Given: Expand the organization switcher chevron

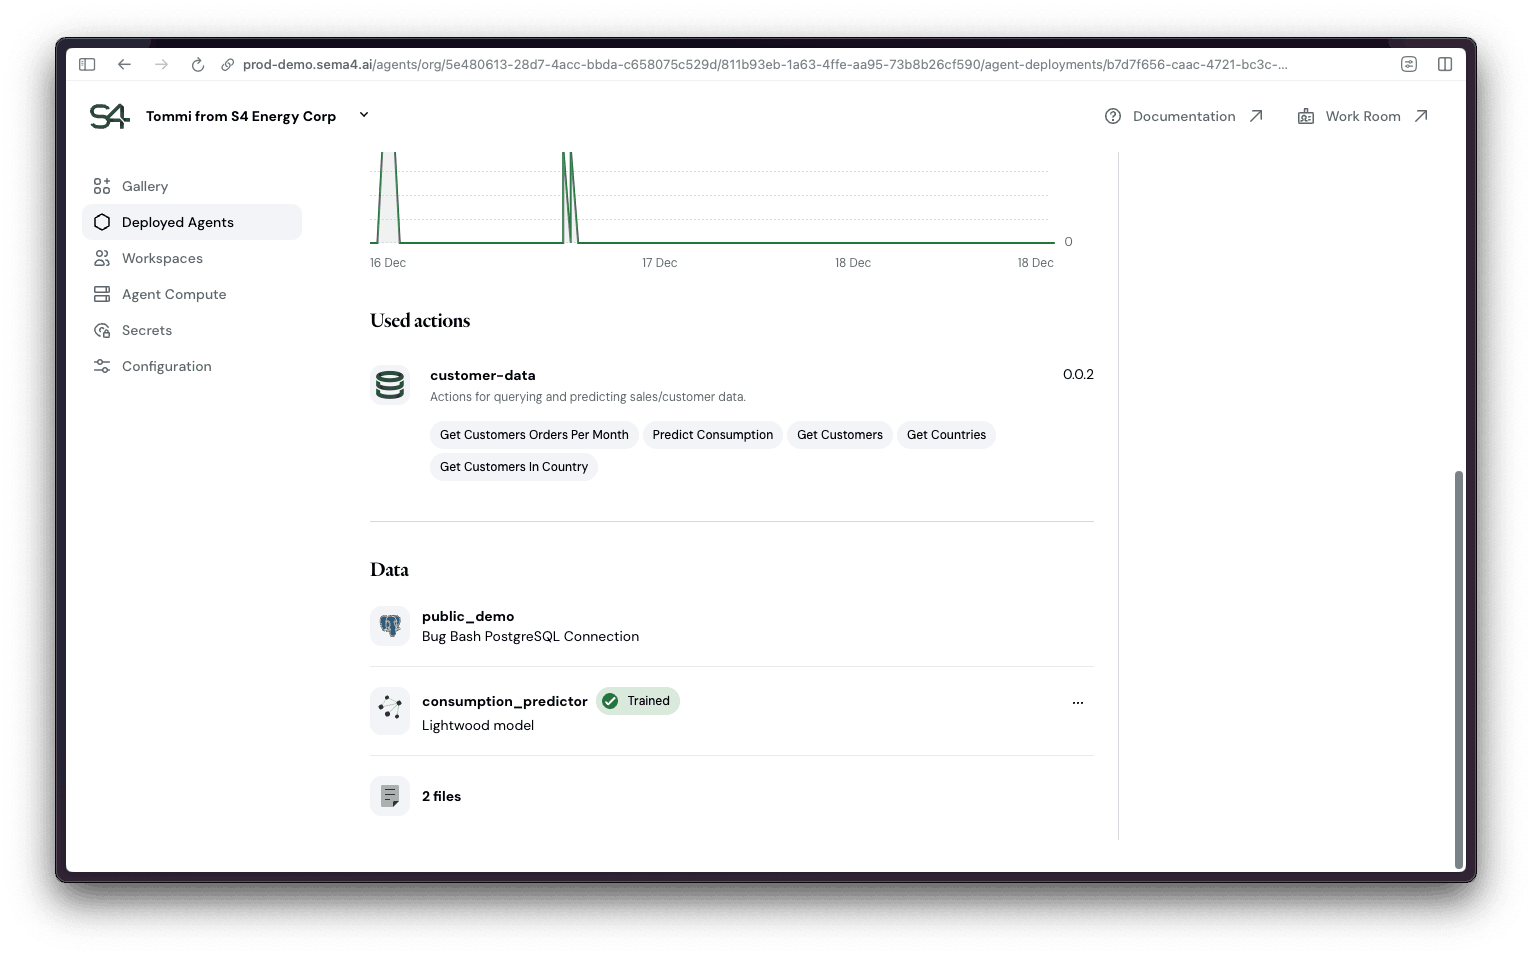Looking at the screenshot, I should (364, 115).
